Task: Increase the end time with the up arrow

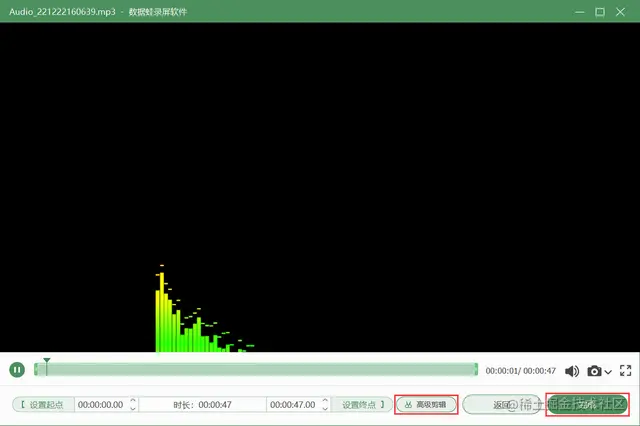Action: (x=325, y=401)
